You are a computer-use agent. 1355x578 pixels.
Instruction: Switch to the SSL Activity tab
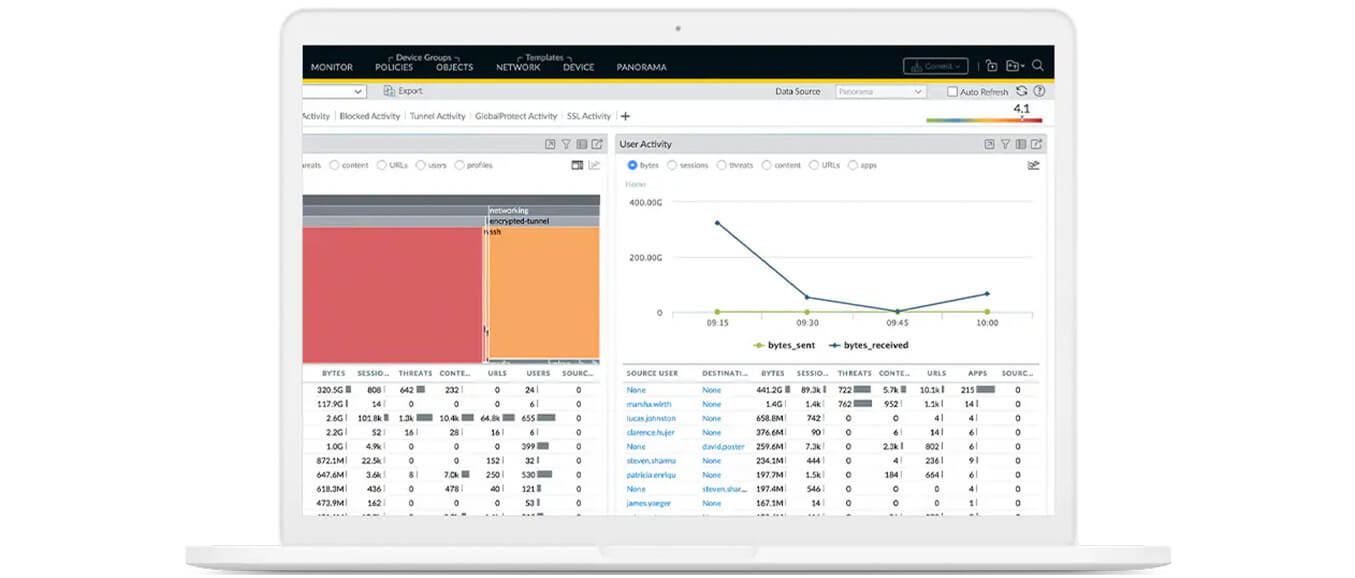587,116
